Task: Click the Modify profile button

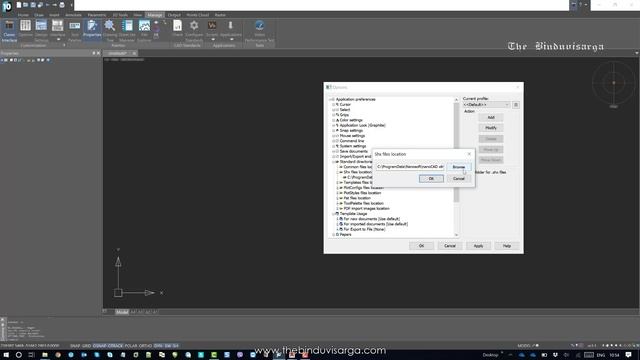Action: [x=491, y=128]
